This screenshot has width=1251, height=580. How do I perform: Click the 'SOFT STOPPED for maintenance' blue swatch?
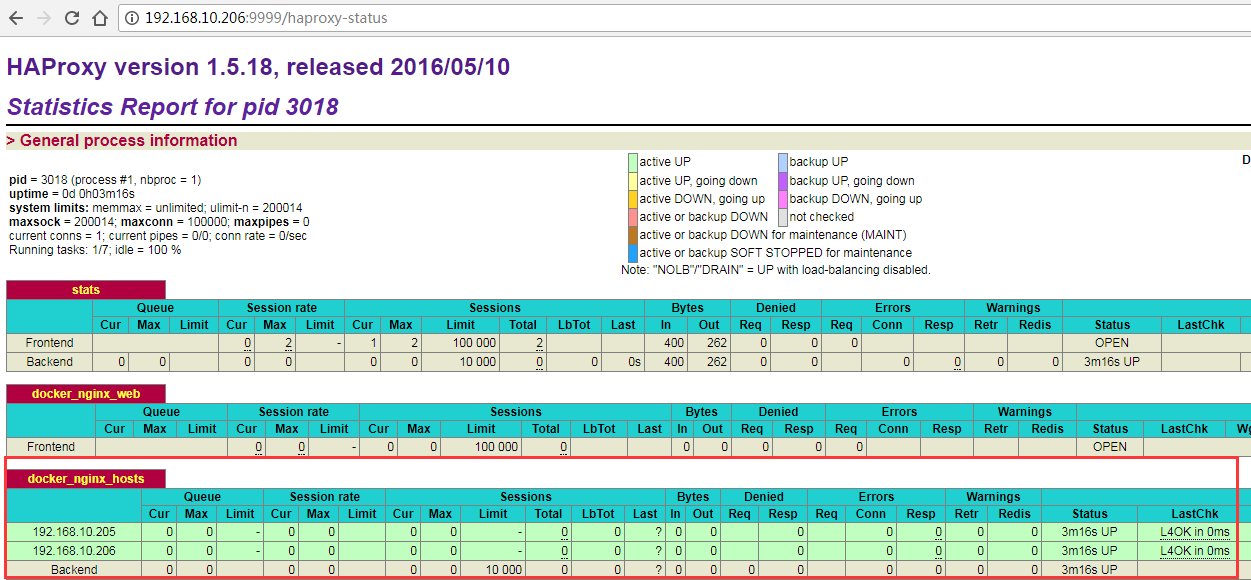click(632, 253)
